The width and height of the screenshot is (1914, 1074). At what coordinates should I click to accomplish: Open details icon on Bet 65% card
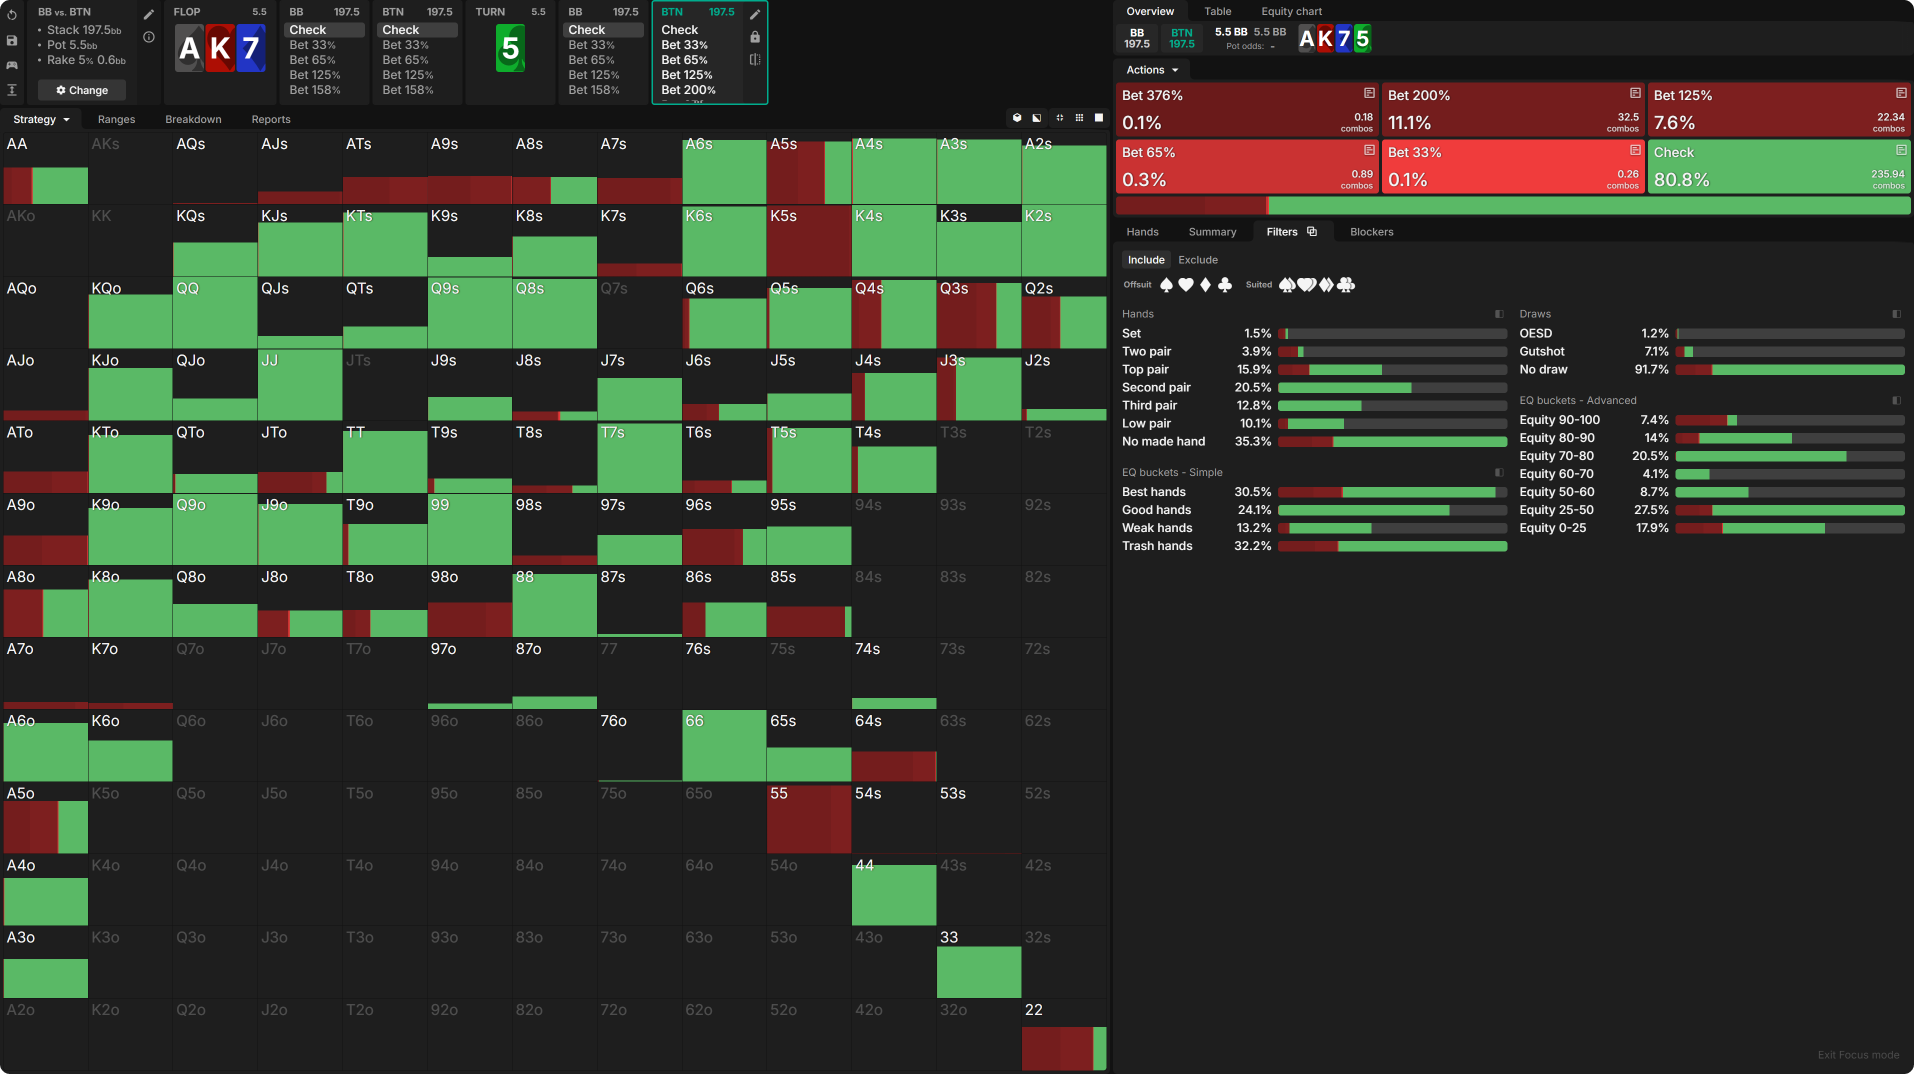click(1369, 150)
